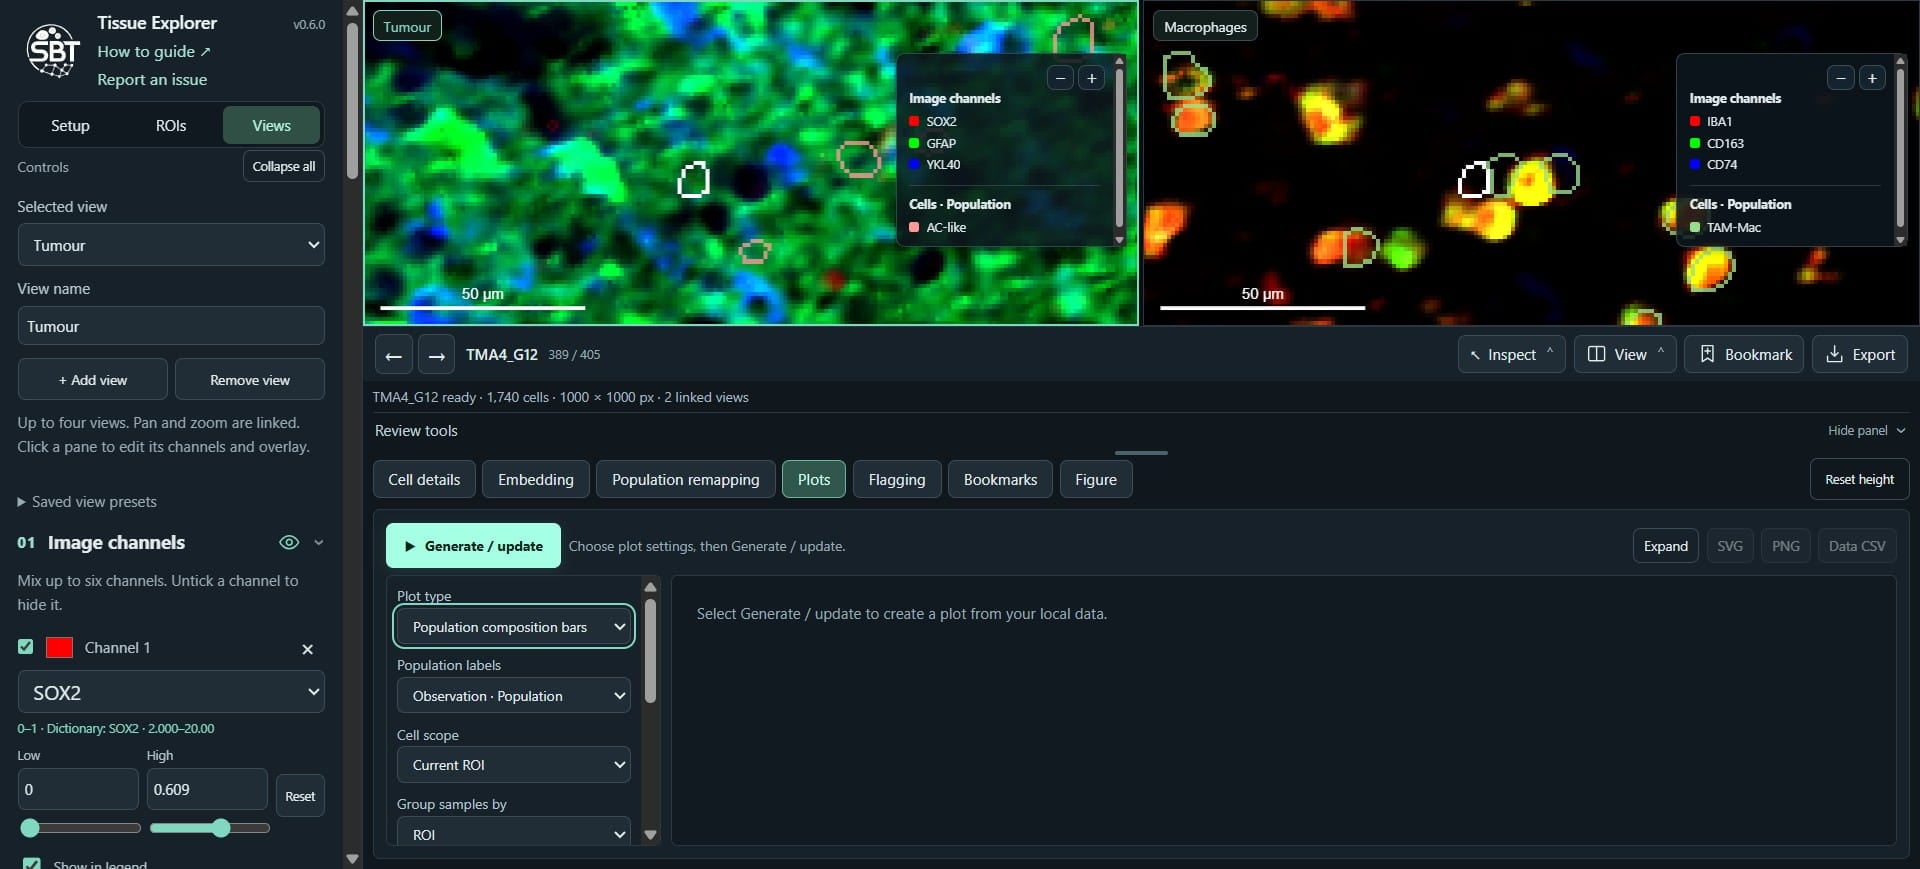Uncheck the Channel 1 checkbox
The image size is (1920, 869).
click(26, 647)
